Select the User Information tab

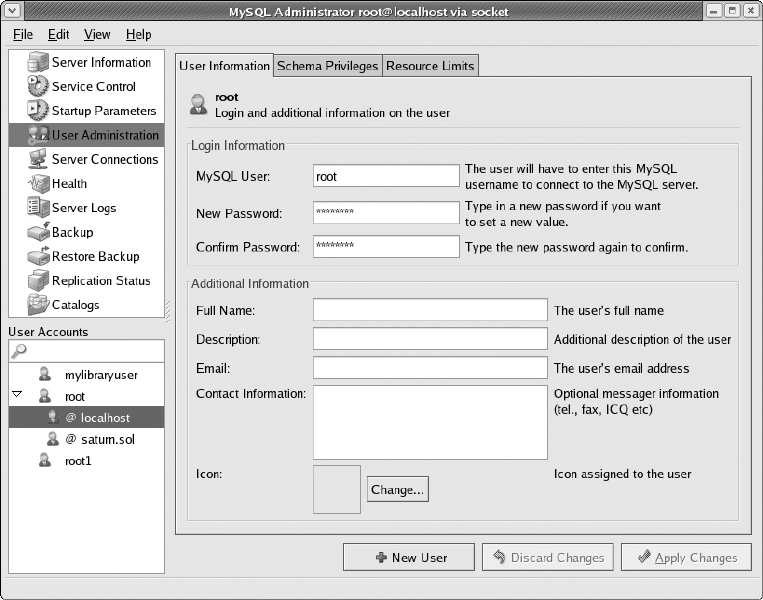[224, 66]
